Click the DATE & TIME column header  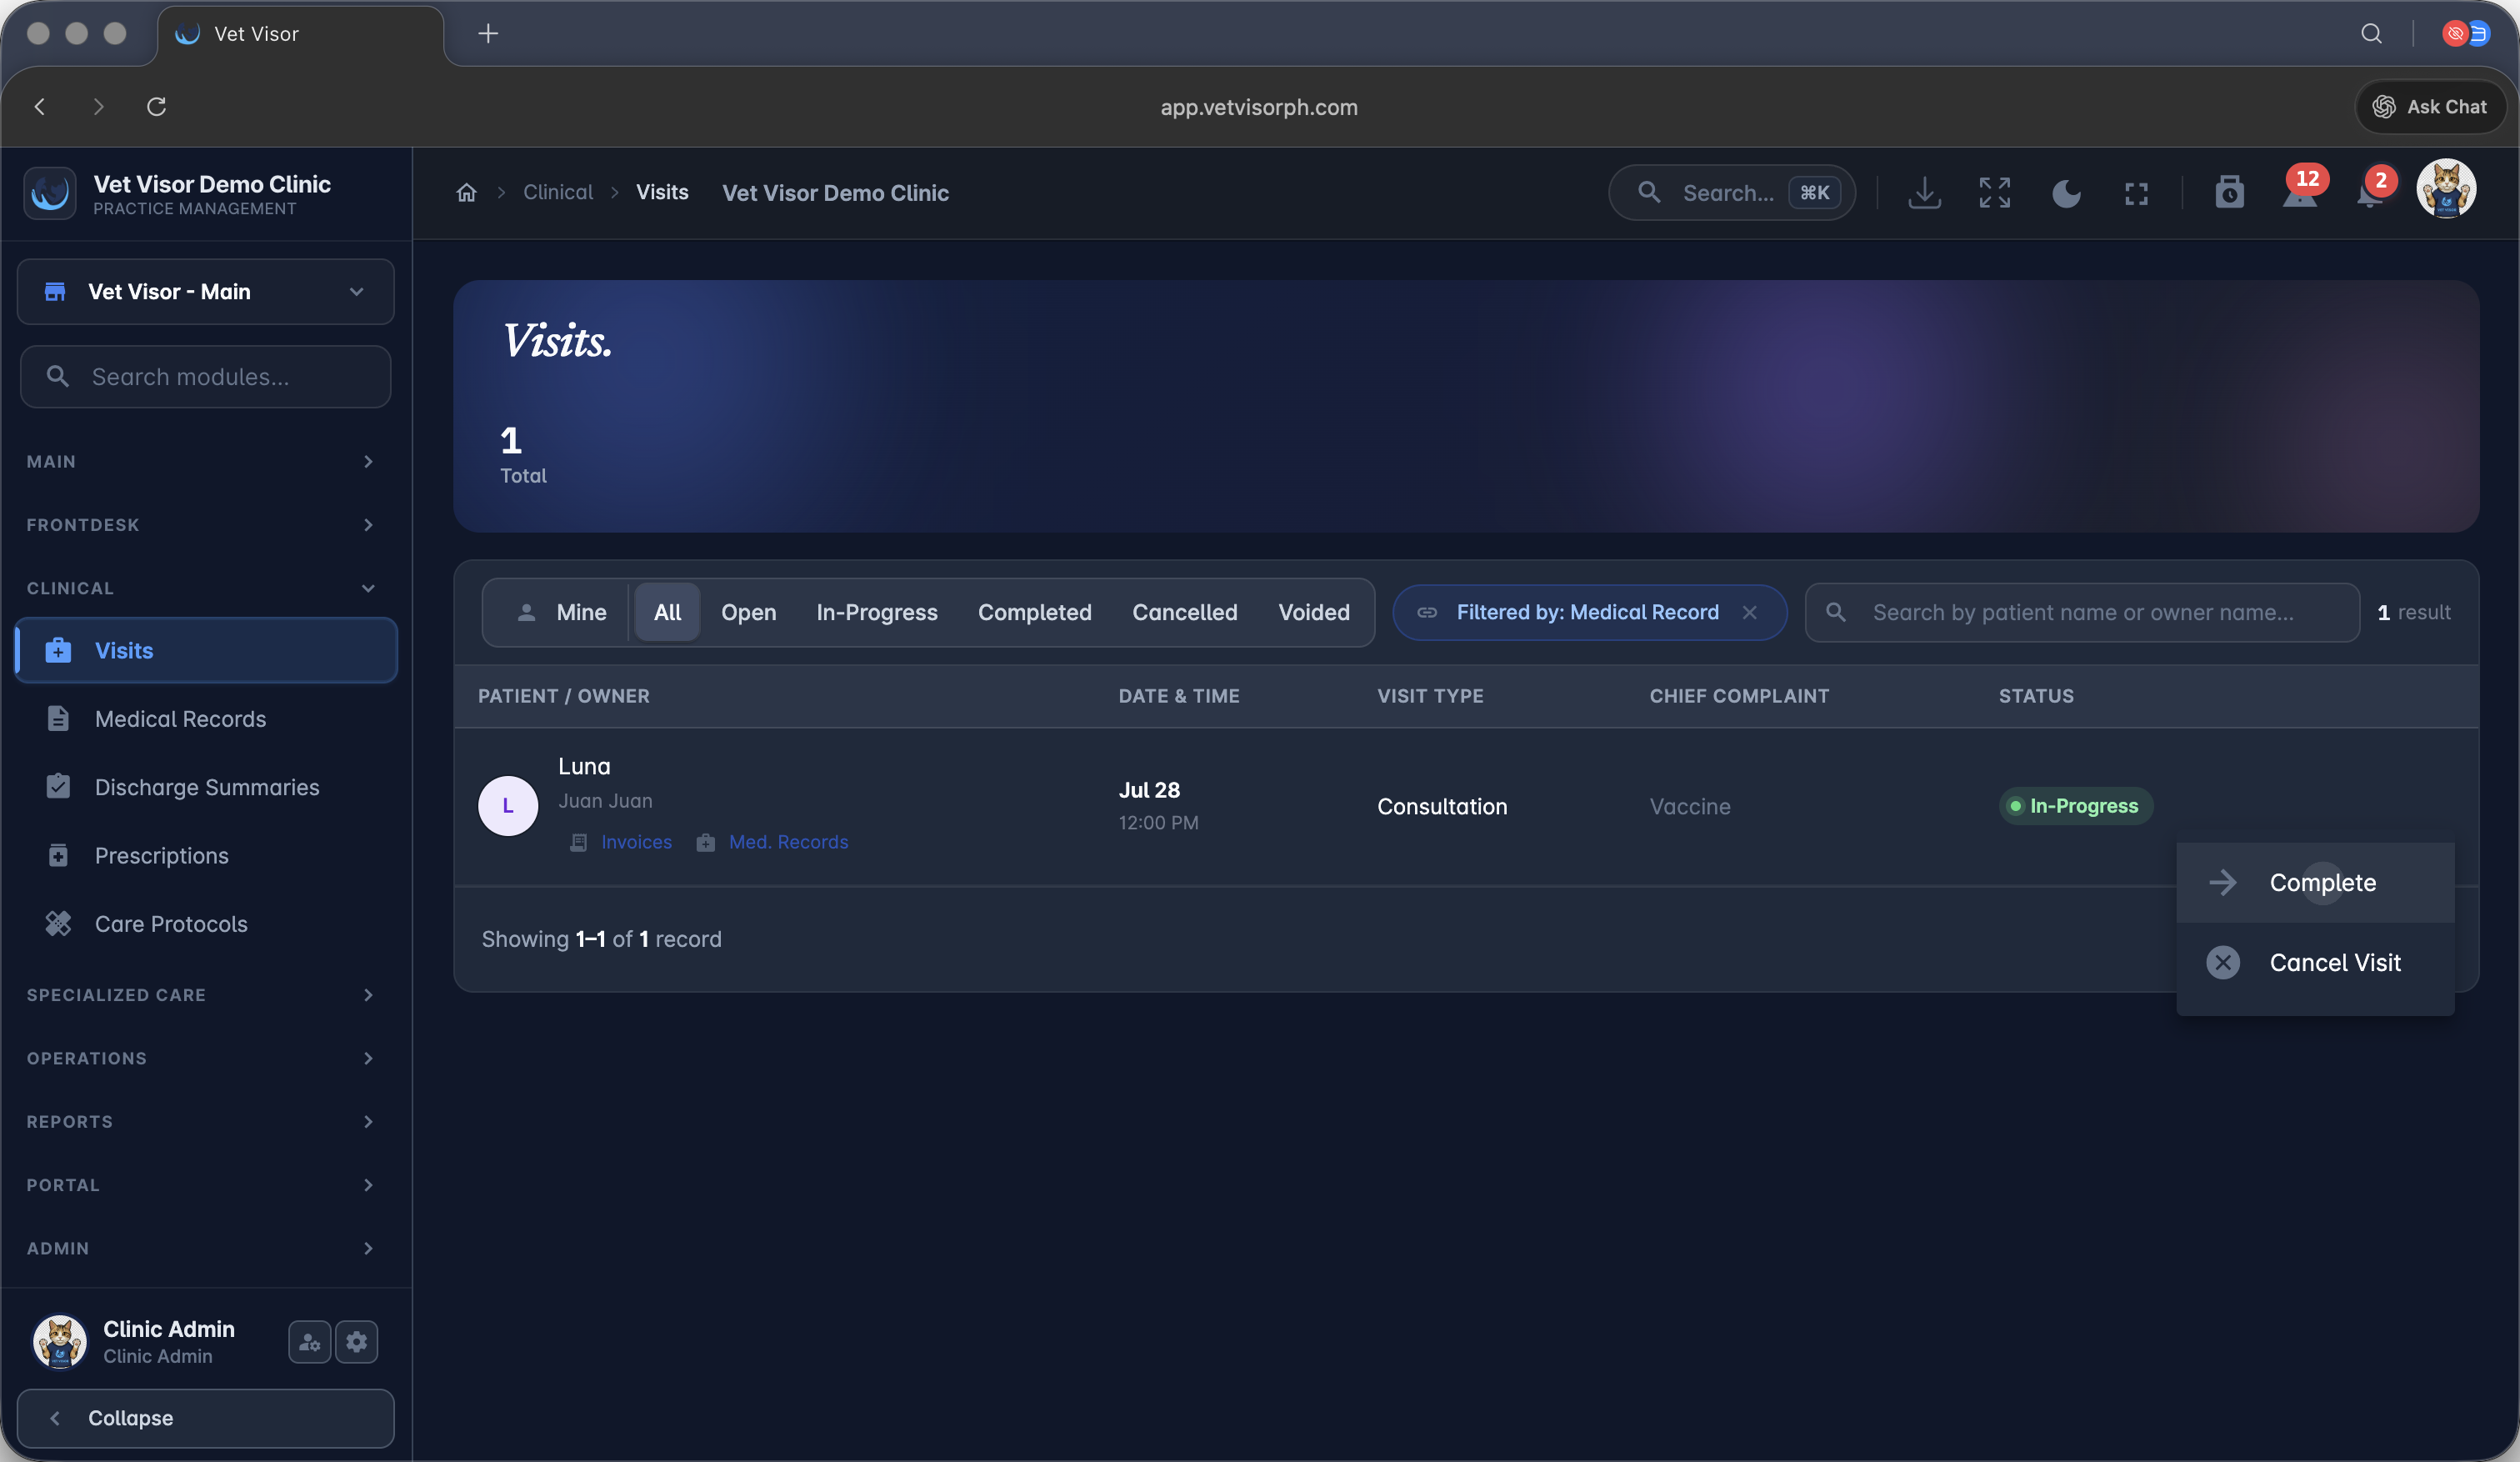[x=1179, y=696]
